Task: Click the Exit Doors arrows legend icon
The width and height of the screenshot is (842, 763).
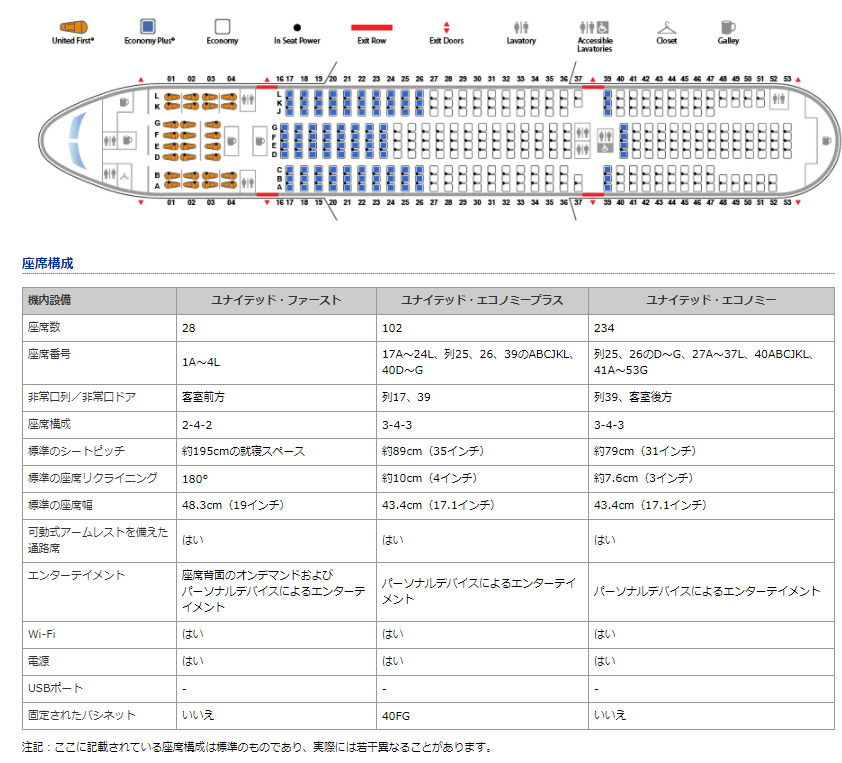Action: tap(446, 27)
